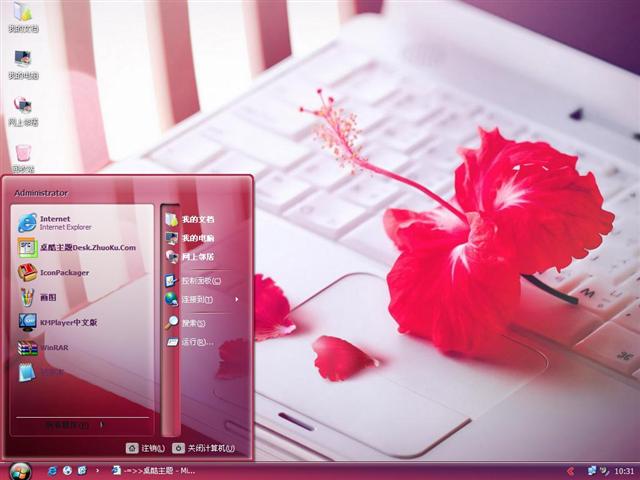Image resolution: width=640 pixels, height=480 pixels.
Task: Click the tray icon just left of the clock
Action: (604, 471)
